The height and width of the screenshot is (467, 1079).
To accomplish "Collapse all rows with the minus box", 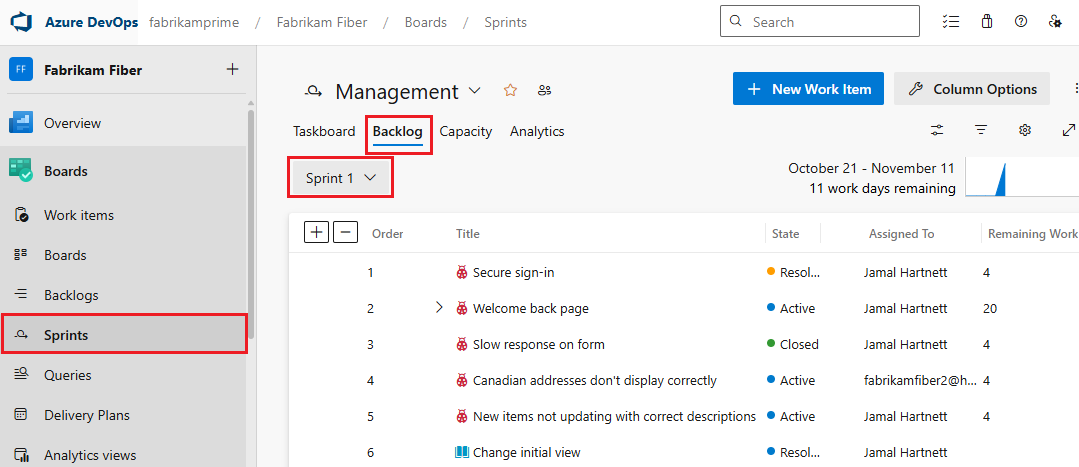I will [x=345, y=232].
